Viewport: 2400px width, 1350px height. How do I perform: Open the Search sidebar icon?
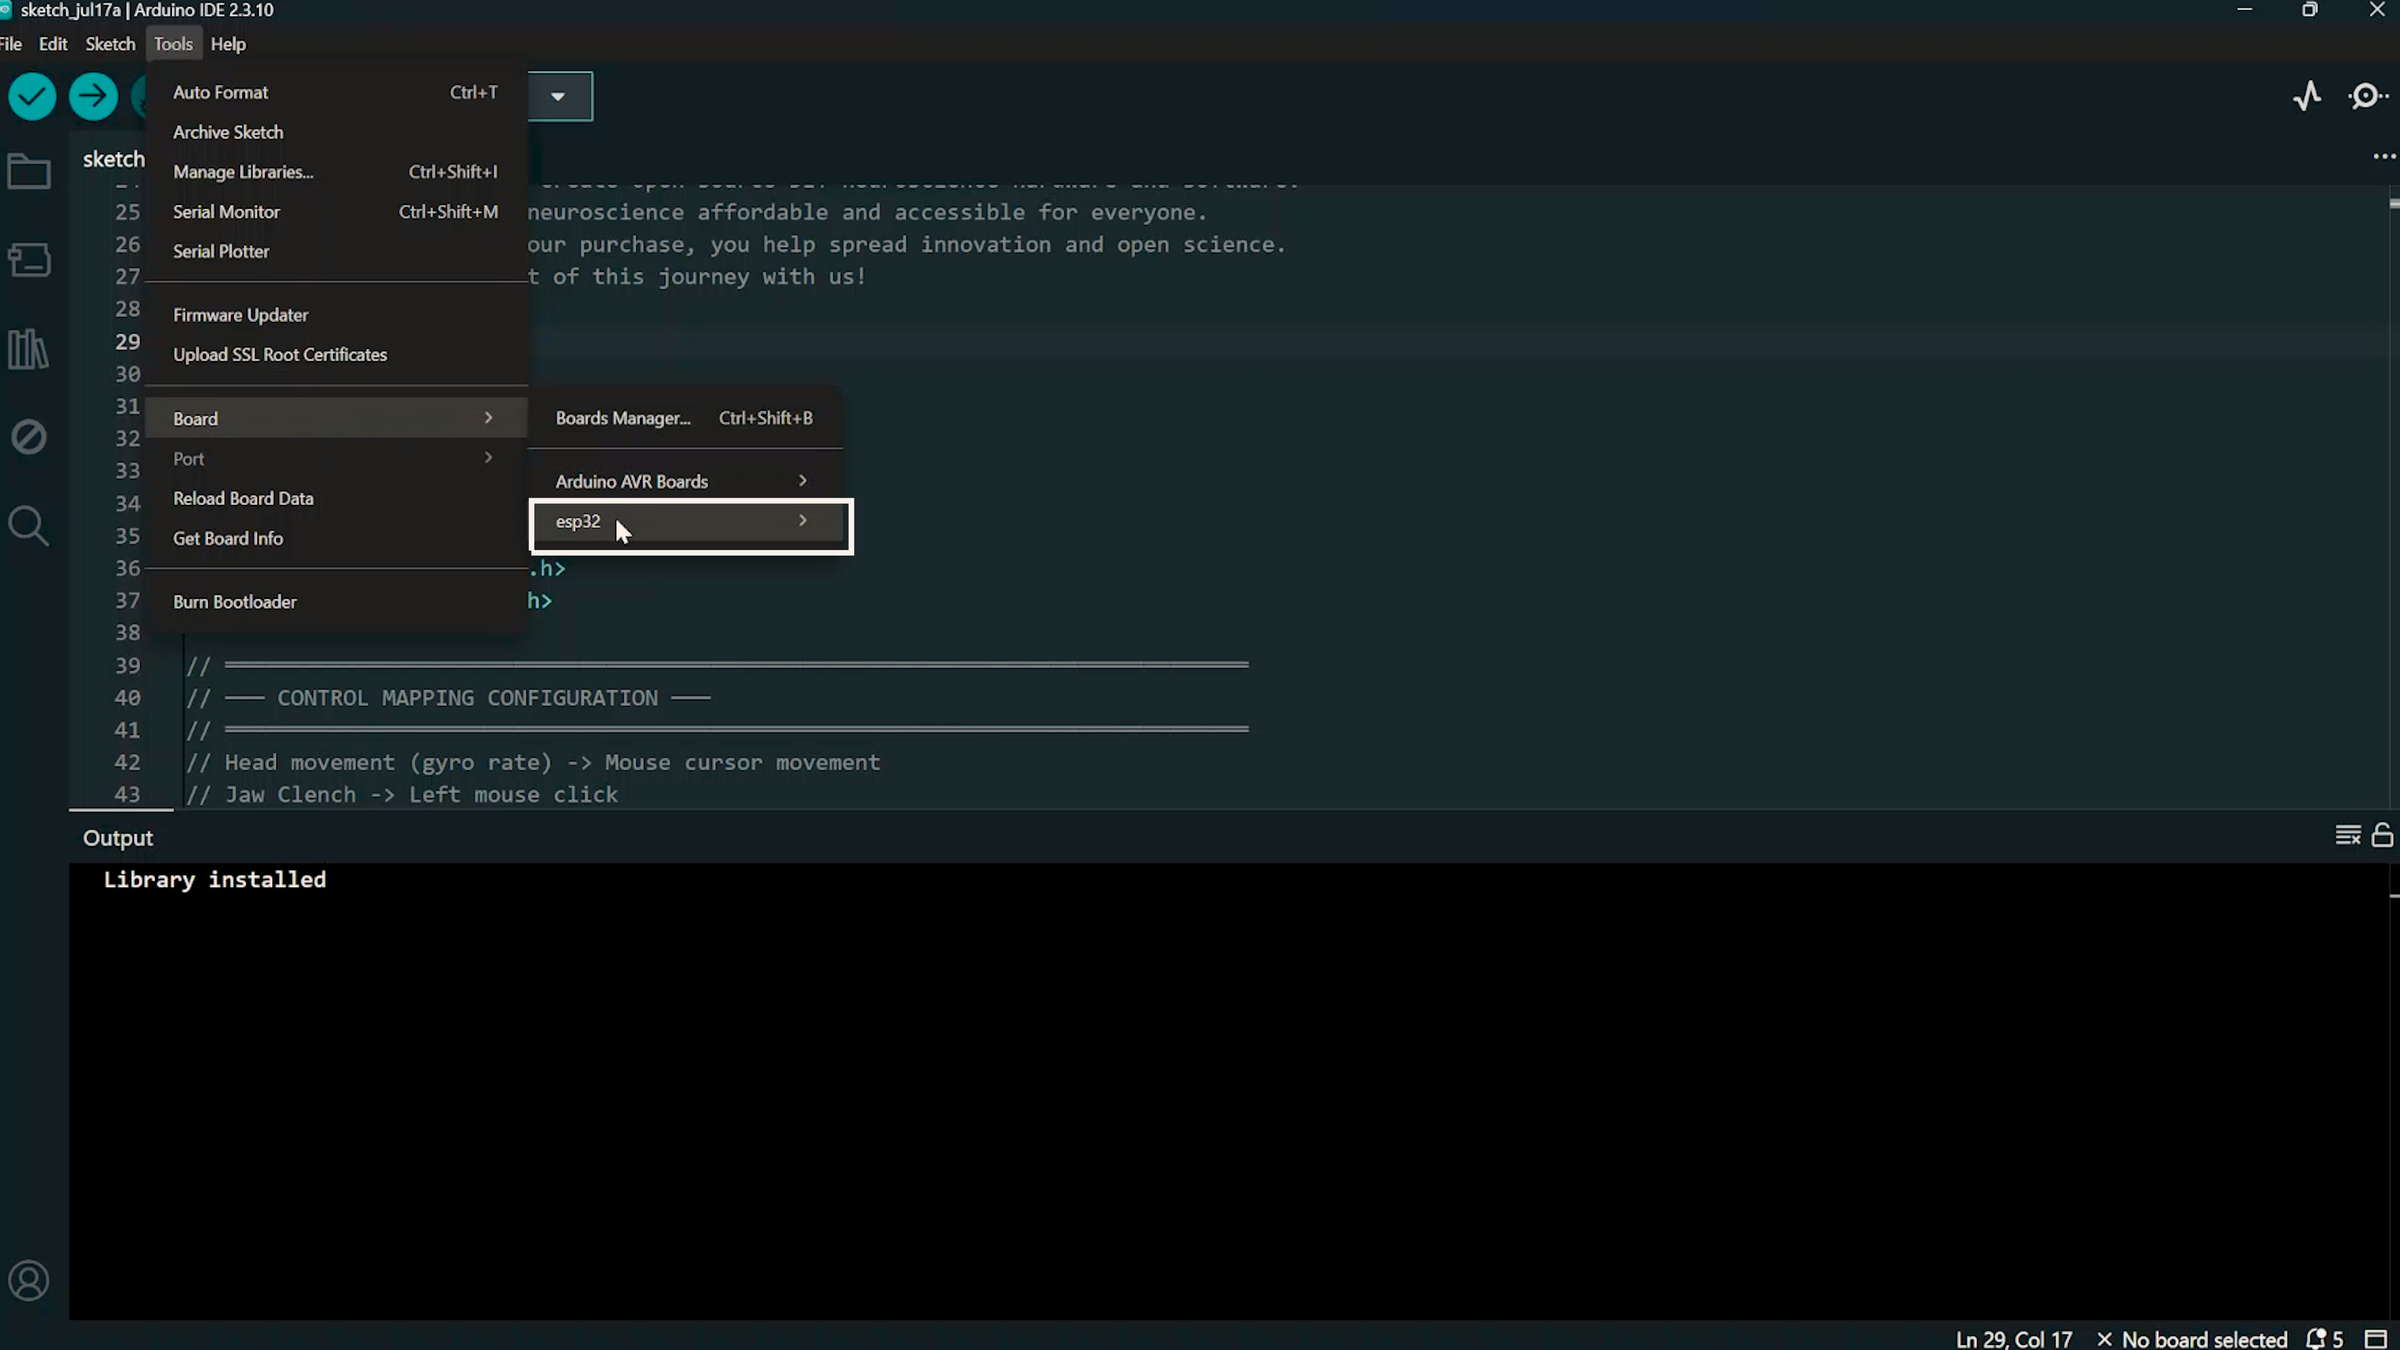pos(29,526)
